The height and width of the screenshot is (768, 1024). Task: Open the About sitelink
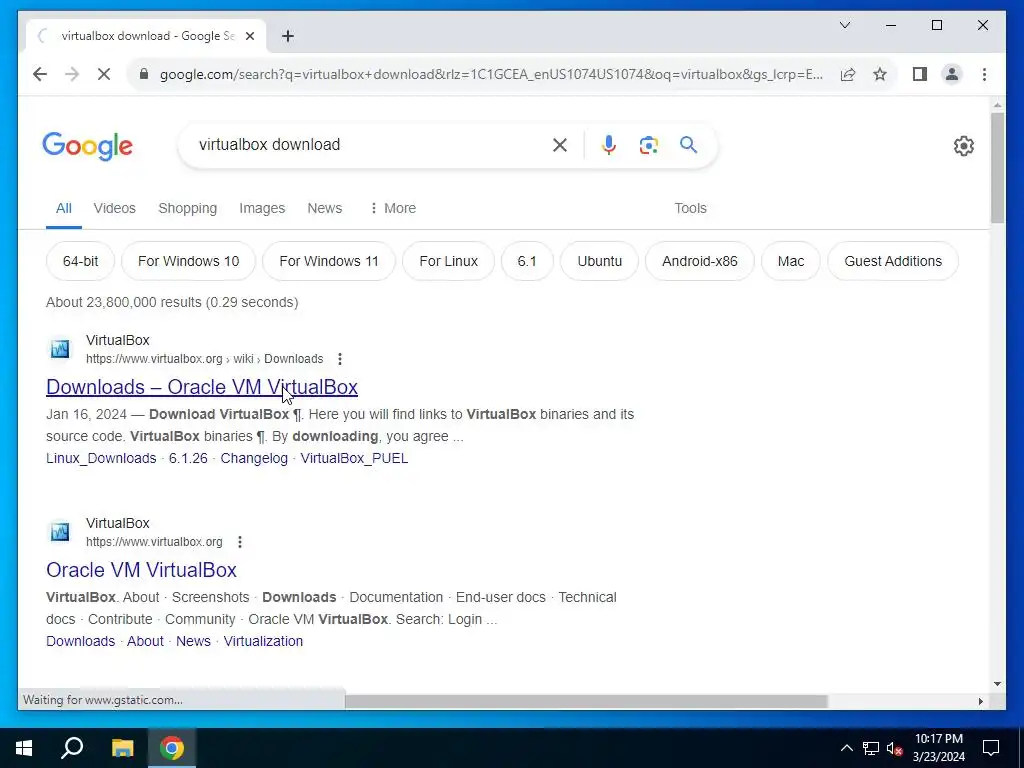pyautogui.click(x=145, y=641)
